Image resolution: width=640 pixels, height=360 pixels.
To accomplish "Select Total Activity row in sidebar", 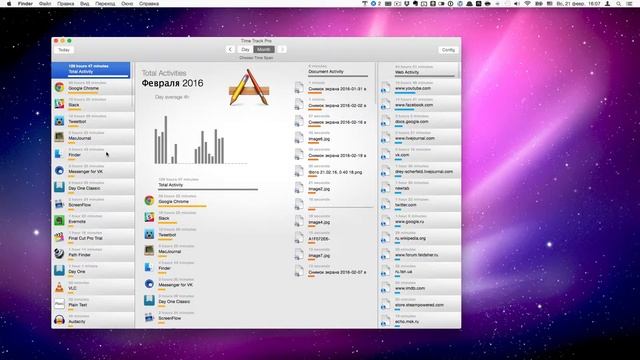I will pos(91,70).
